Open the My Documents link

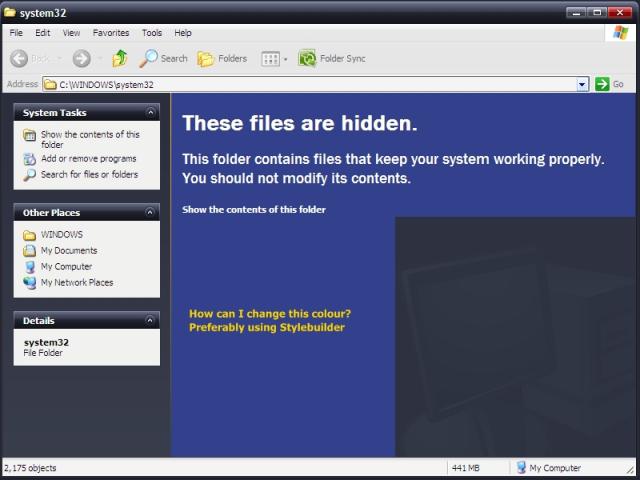coord(69,251)
